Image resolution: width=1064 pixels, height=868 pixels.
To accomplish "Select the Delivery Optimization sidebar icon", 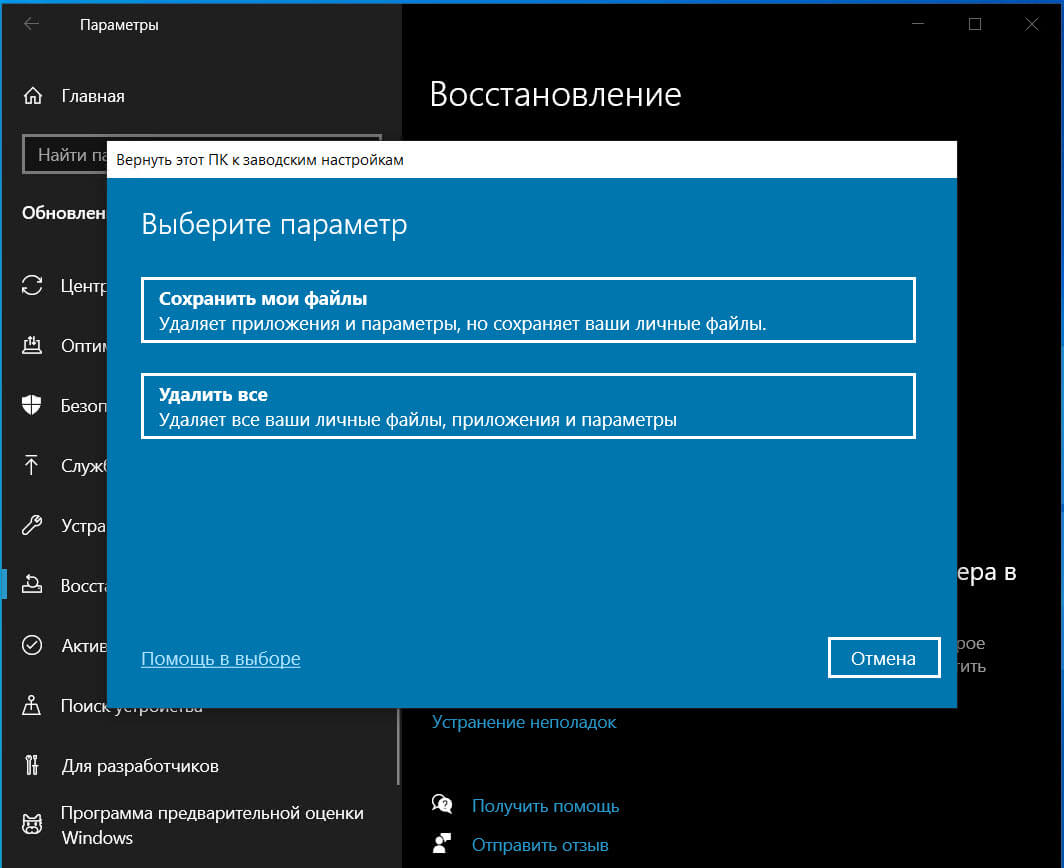I will [32, 346].
